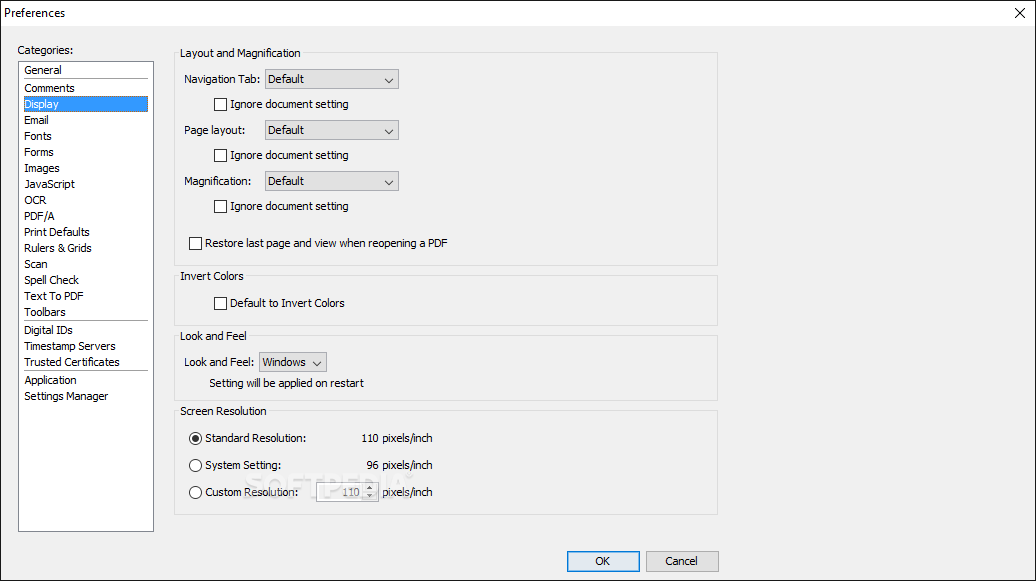Screen dimensions: 1036x581
Task: Select Display in the categories list
Action: click(x=85, y=104)
